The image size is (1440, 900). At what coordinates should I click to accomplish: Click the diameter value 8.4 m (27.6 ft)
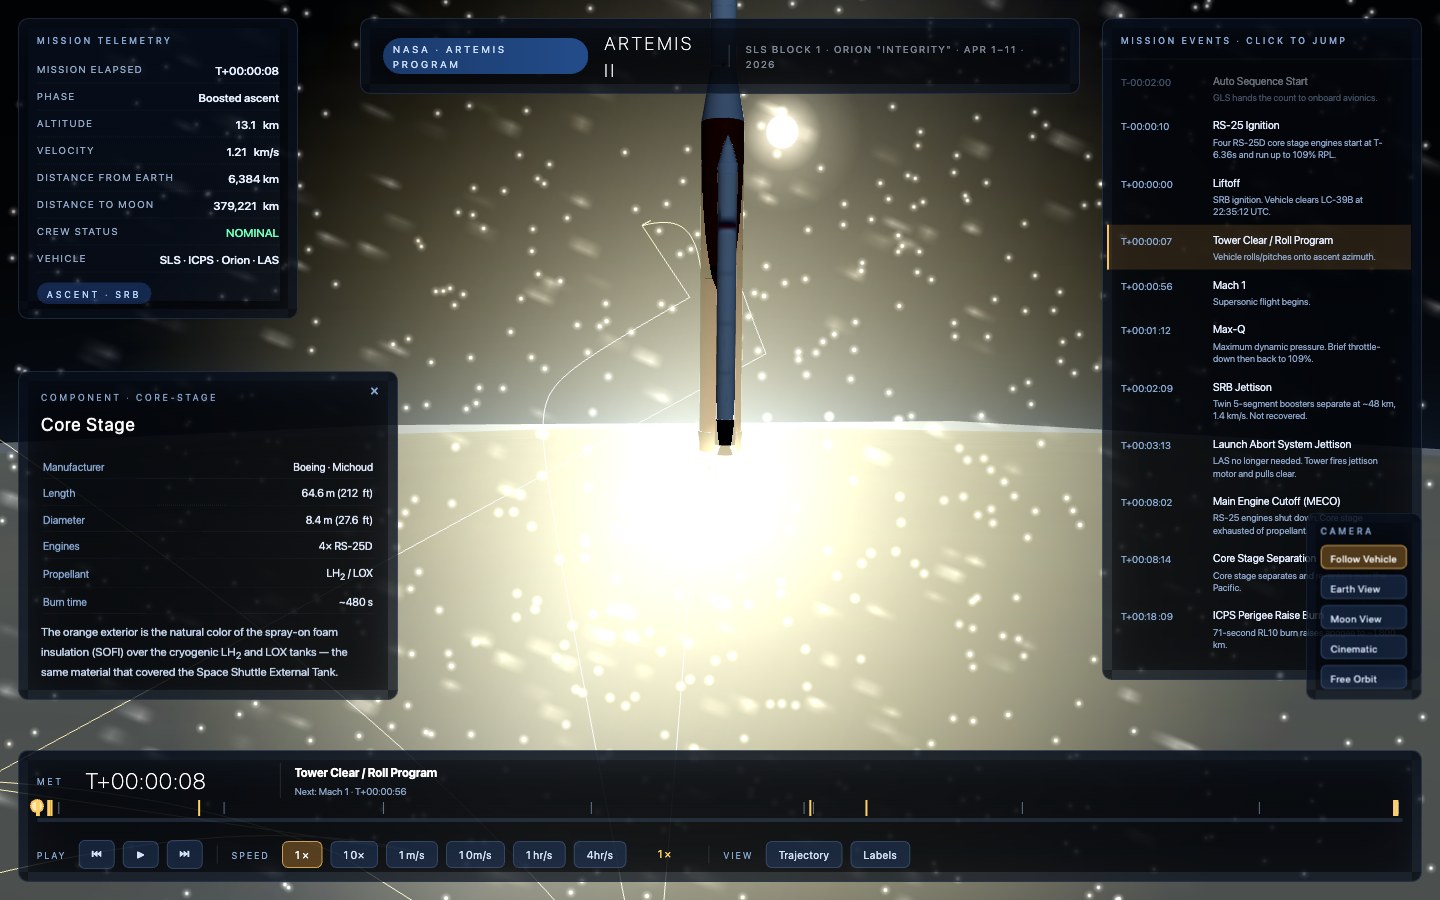point(339,520)
